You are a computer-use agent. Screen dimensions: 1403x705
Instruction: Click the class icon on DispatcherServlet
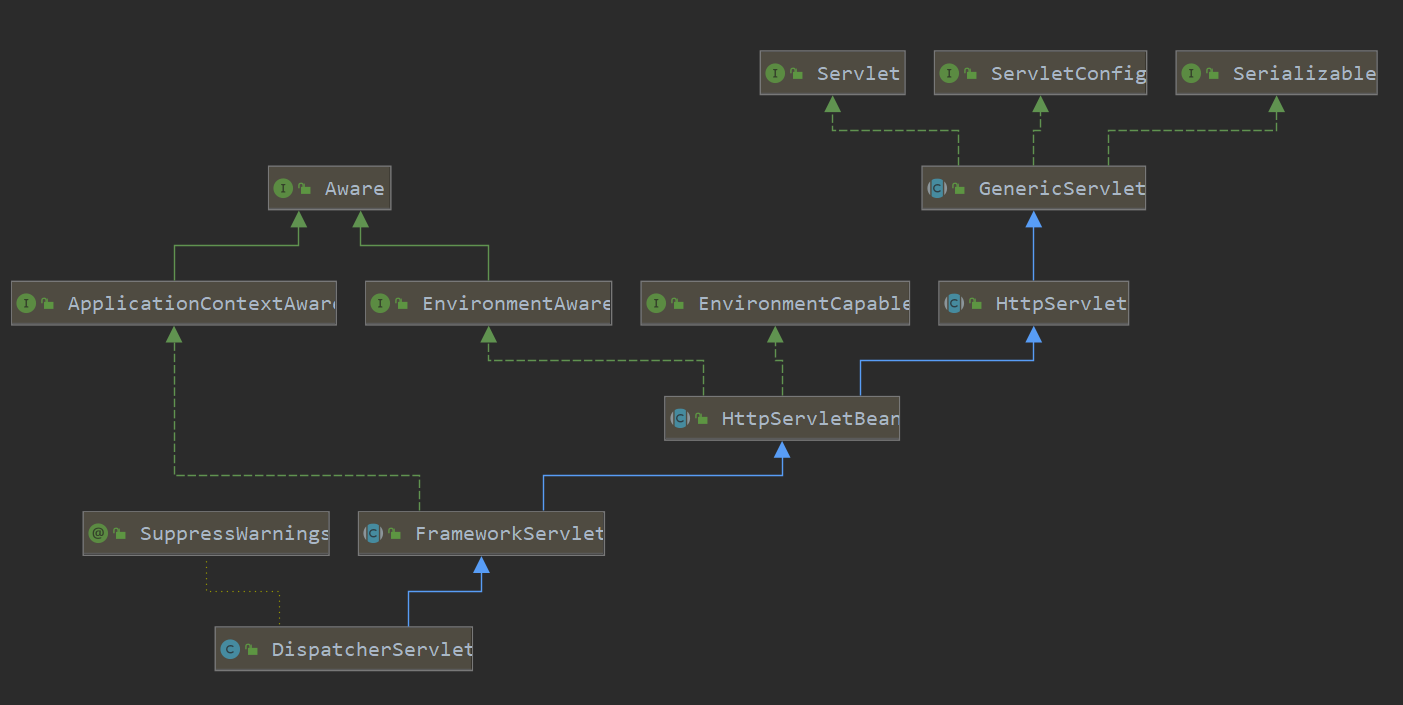click(230, 649)
